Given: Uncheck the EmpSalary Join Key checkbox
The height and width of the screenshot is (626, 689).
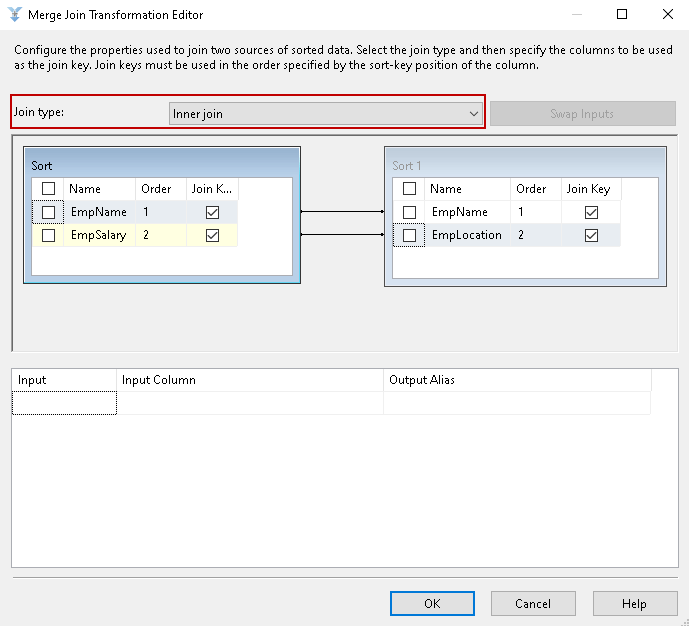Looking at the screenshot, I should click(212, 235).
